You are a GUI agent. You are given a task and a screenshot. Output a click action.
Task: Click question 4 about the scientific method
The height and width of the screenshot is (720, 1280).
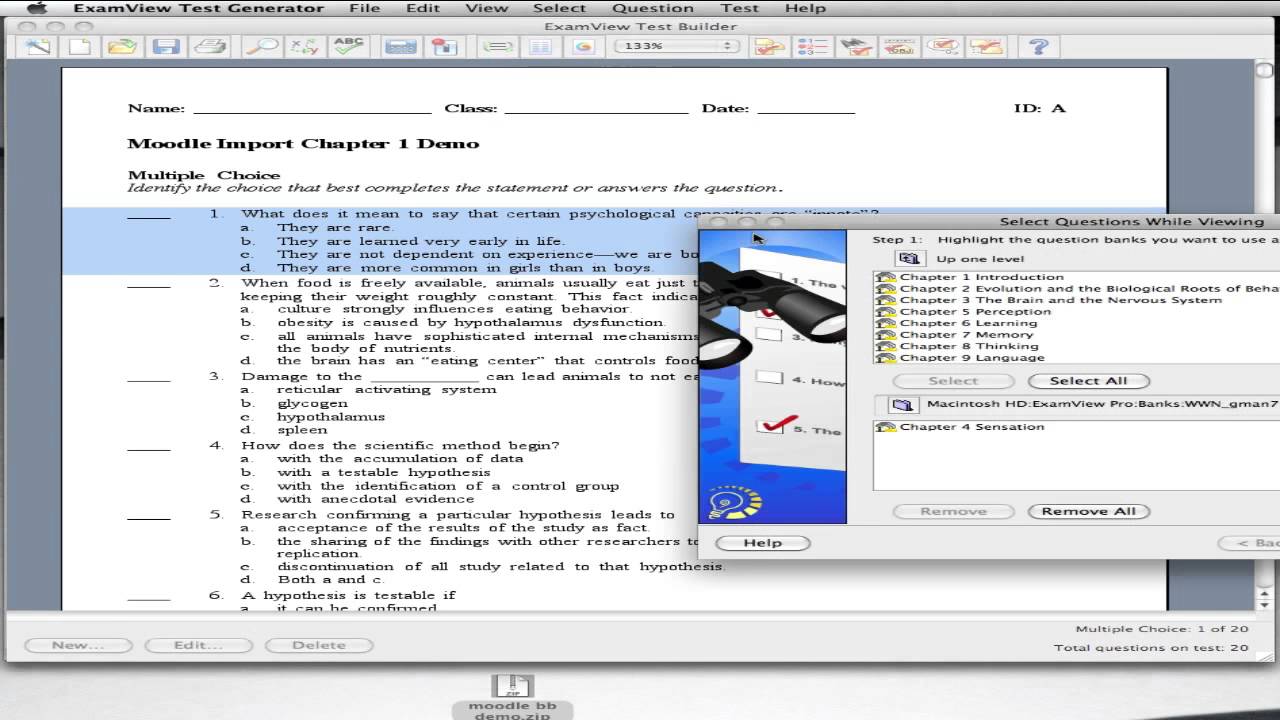[x=400, y=445]
